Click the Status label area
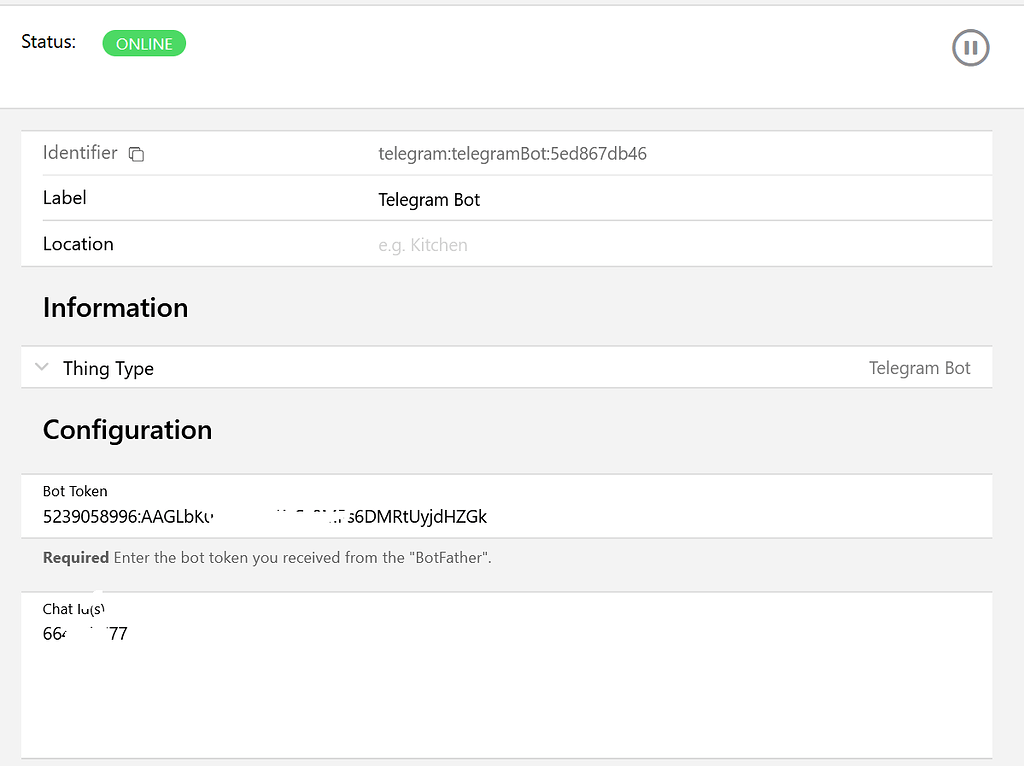 pyautogui.click(x=47, y=43)
